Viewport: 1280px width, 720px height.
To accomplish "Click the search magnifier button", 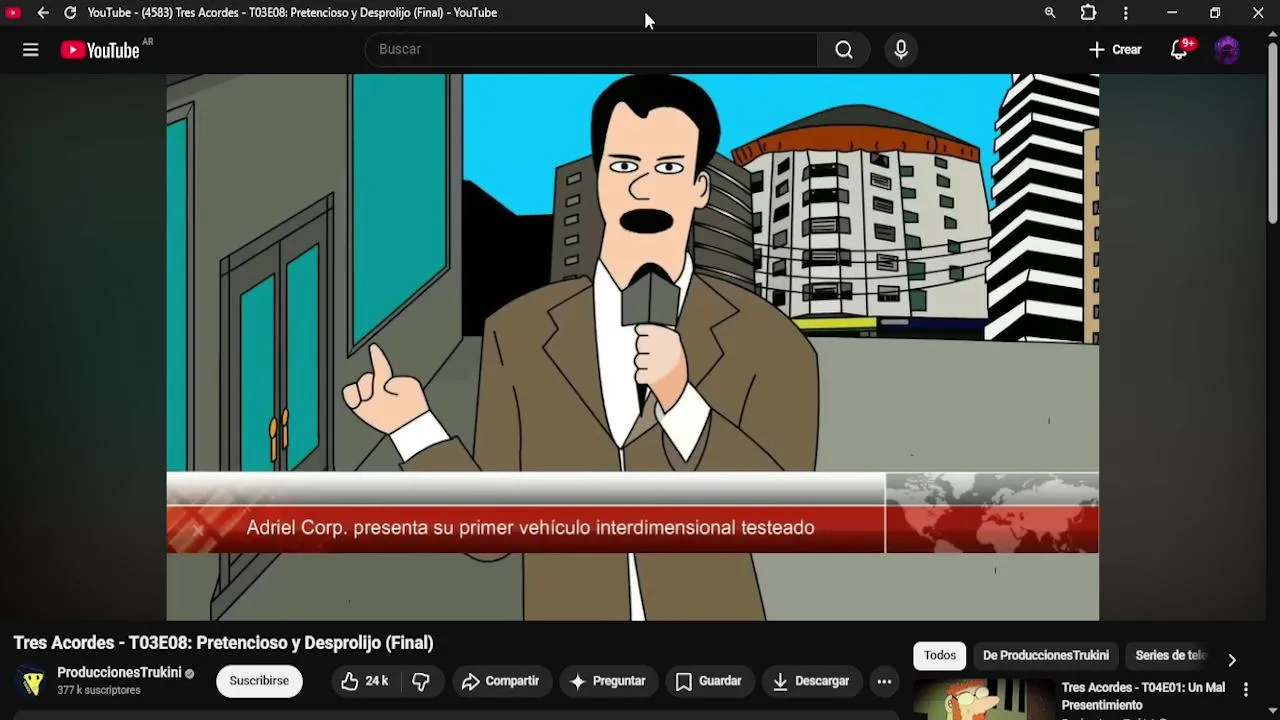I will [844, 50].
